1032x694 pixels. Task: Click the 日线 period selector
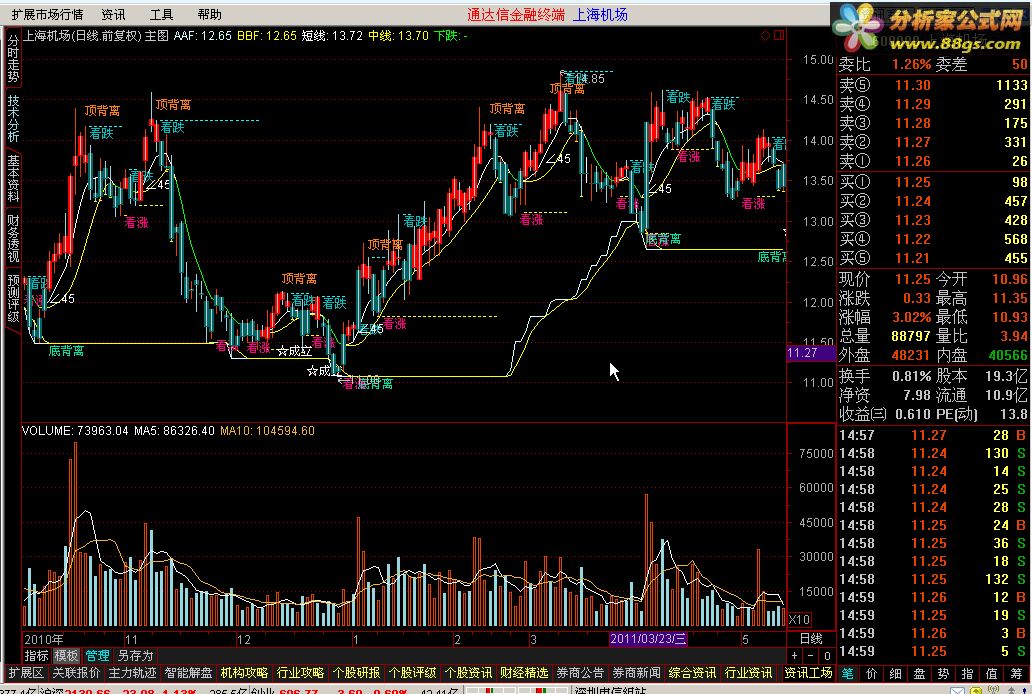811,639
